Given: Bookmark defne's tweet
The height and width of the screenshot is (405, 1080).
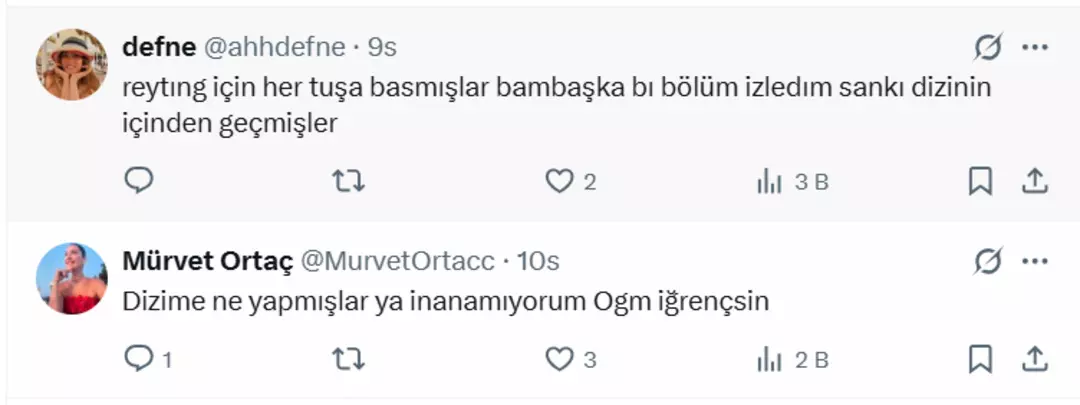Looking at the screenshot, I should [981, 181].
